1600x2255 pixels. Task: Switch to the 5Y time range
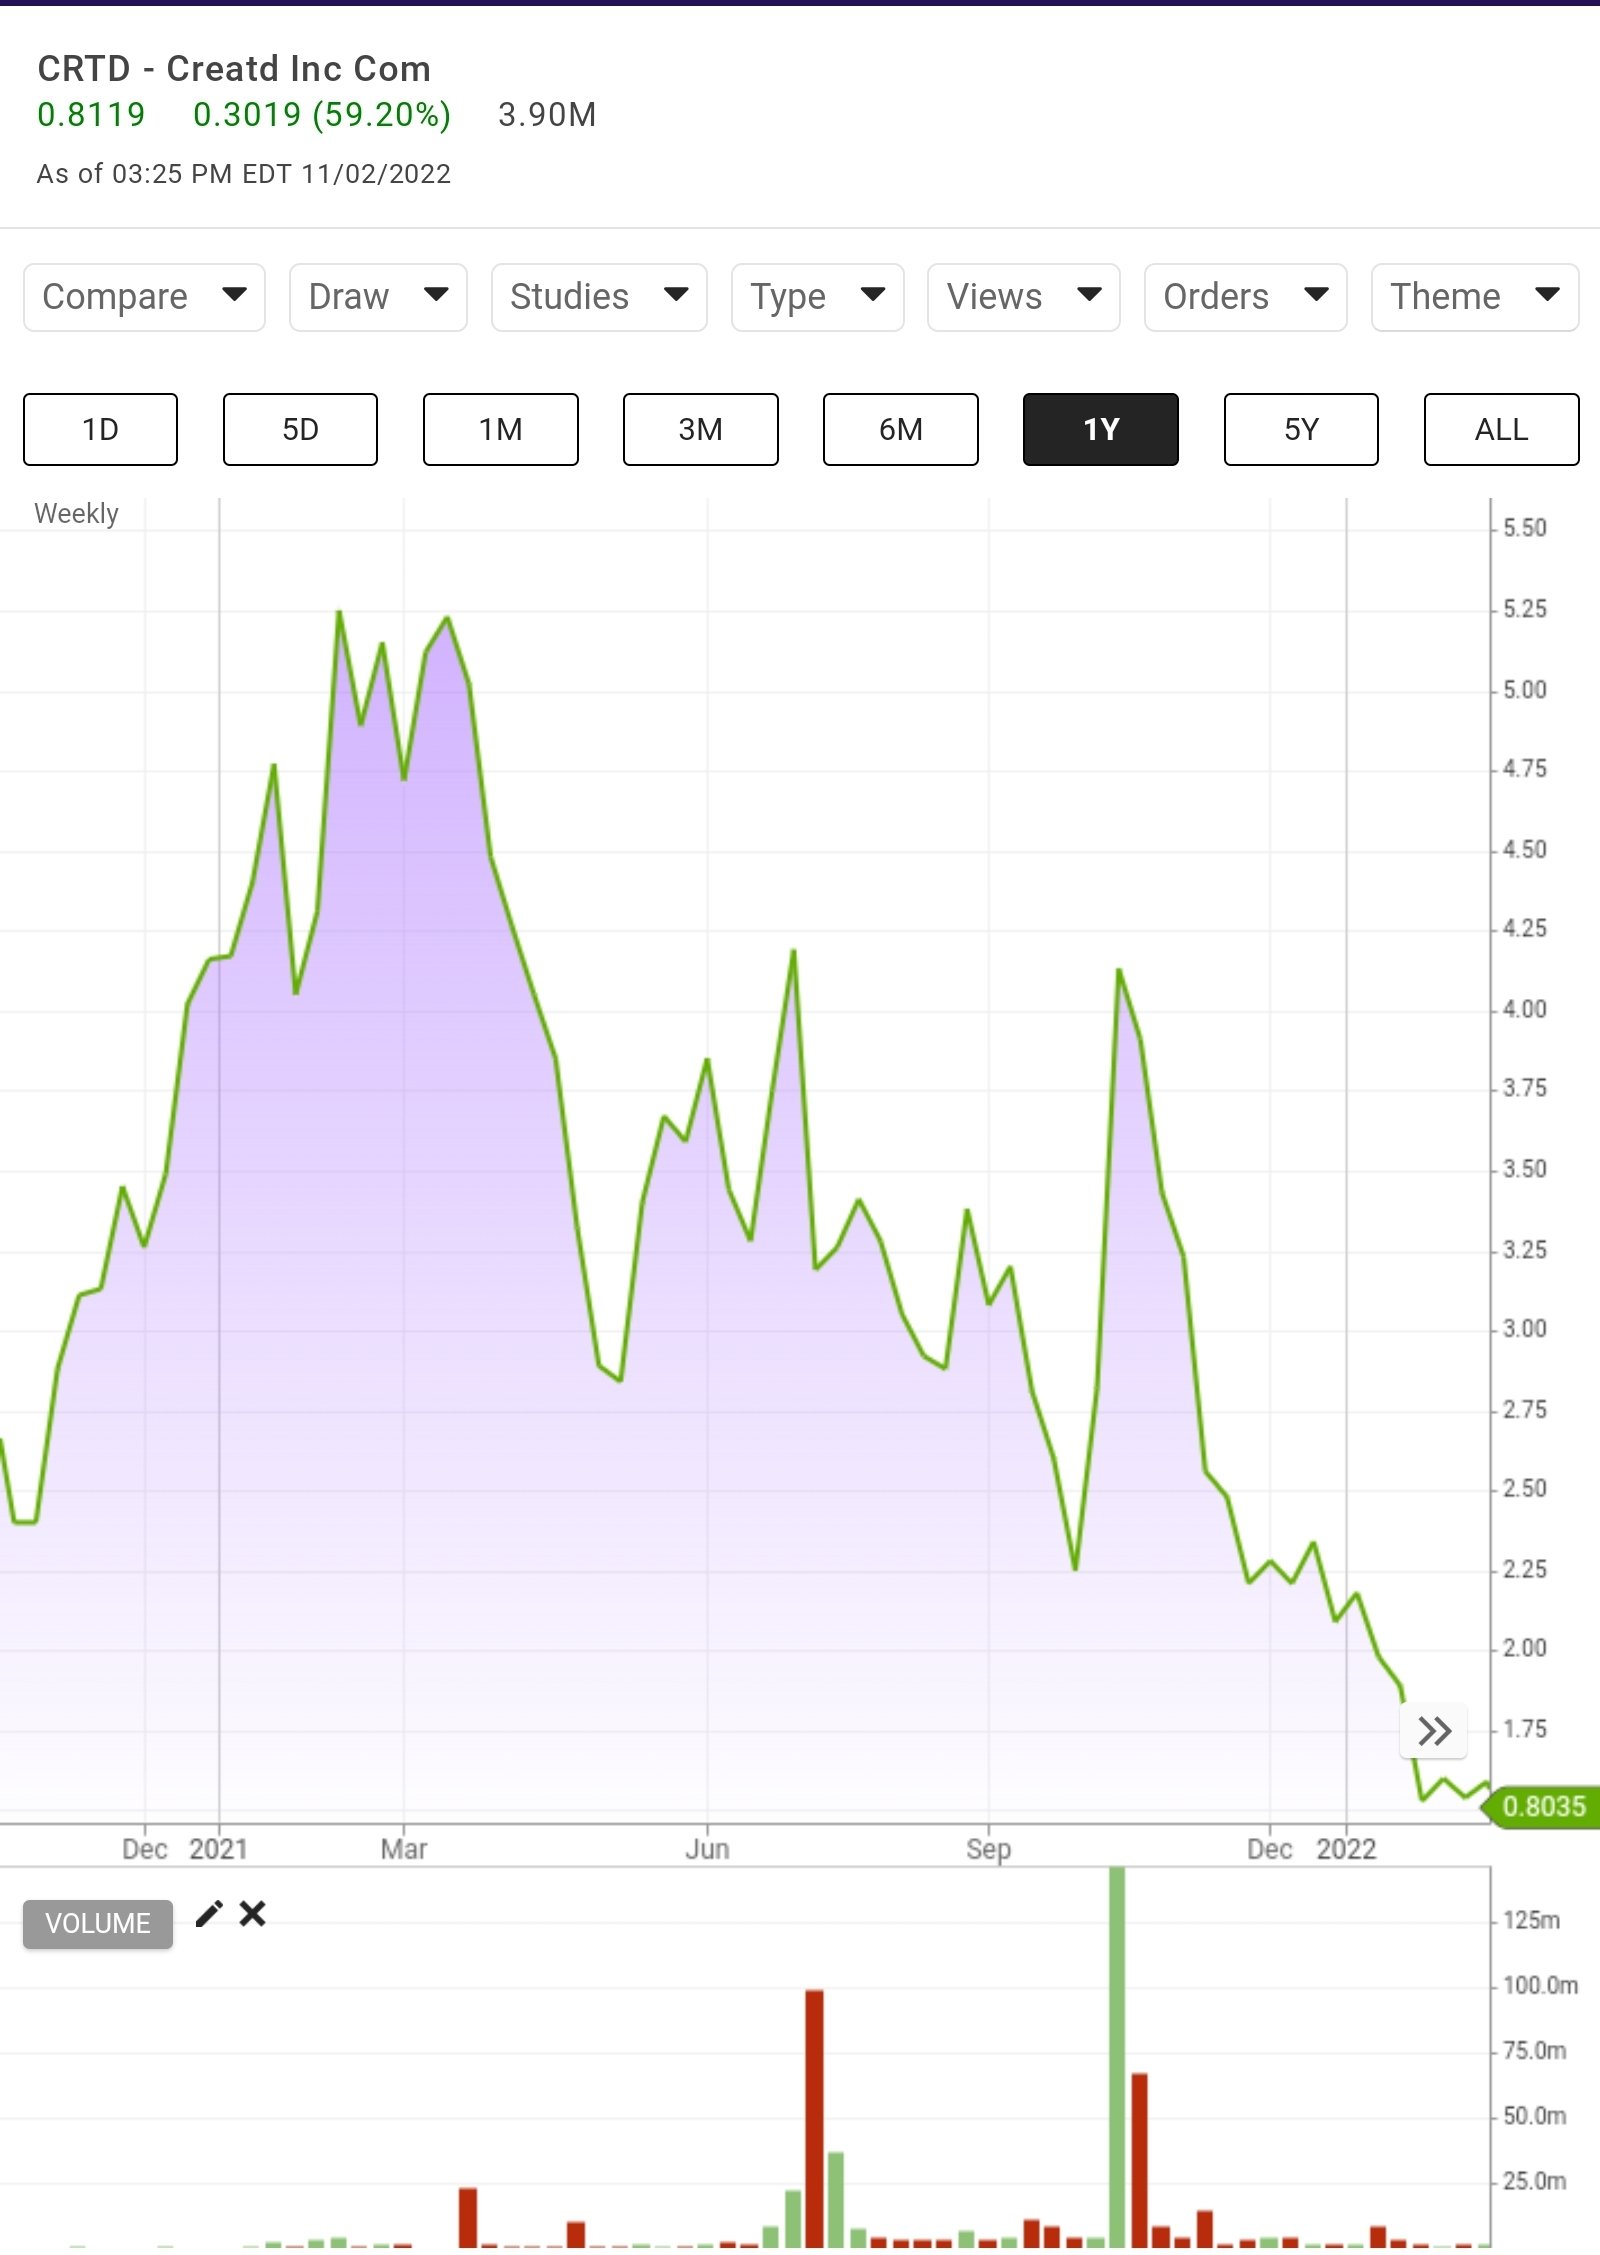click(1300, 429)
